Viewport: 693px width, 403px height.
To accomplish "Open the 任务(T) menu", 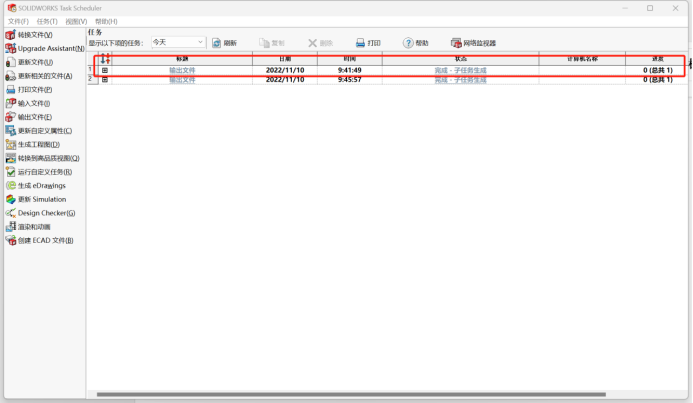I will (x=47, y=21).
